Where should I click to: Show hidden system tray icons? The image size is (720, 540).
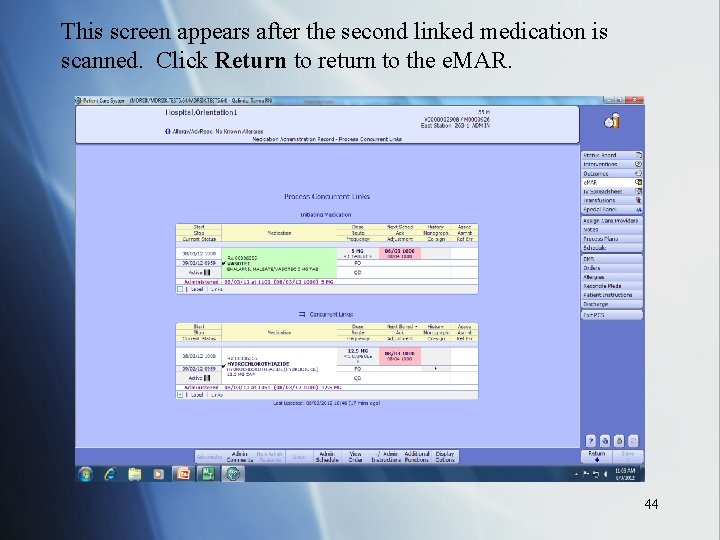tap(576, 474)
